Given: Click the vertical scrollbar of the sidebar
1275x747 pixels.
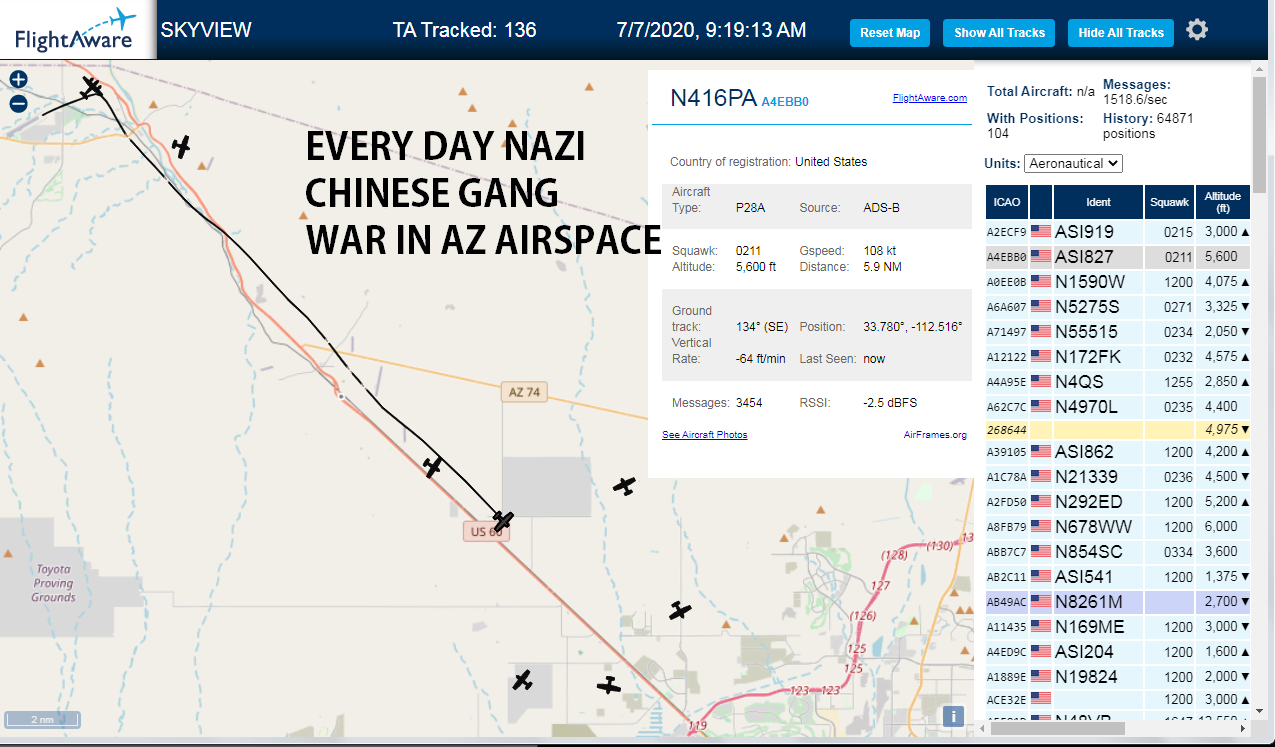Looking at the screenshot, I should (x=1261, y=400).
